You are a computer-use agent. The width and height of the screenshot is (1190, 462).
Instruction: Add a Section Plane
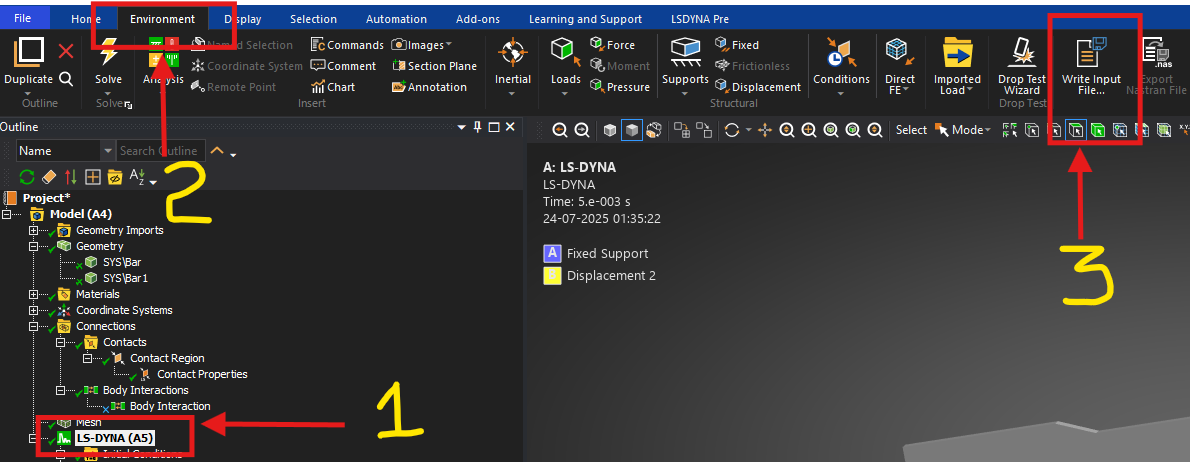tap(434, 66)
